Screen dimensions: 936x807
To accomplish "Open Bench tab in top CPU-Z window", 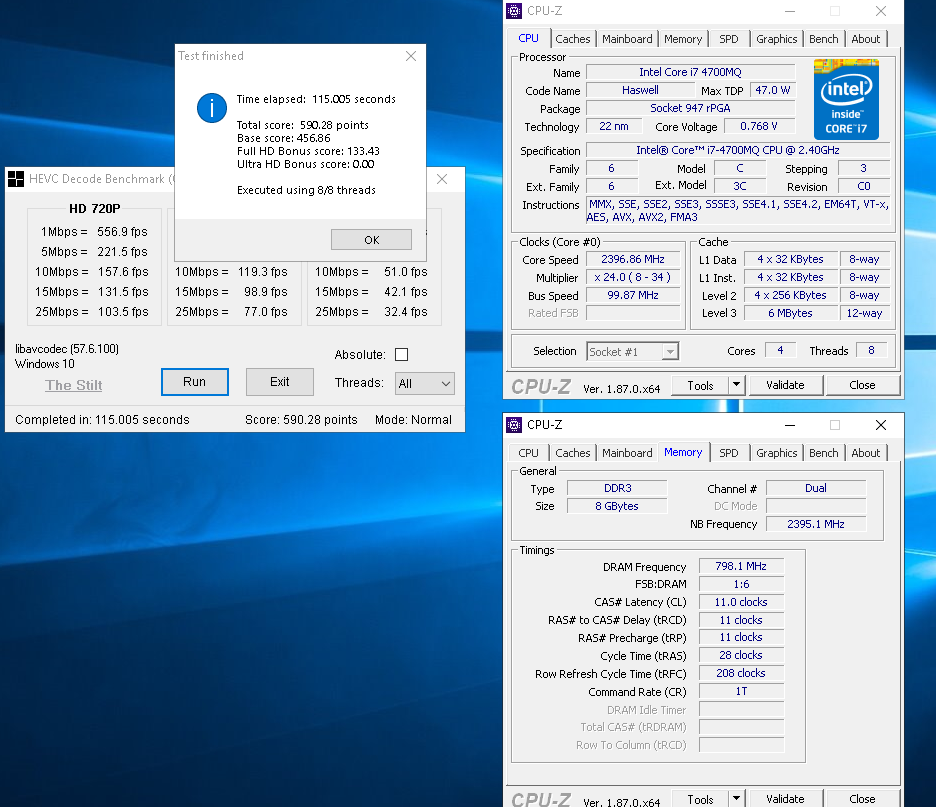I will click(823, 39).
